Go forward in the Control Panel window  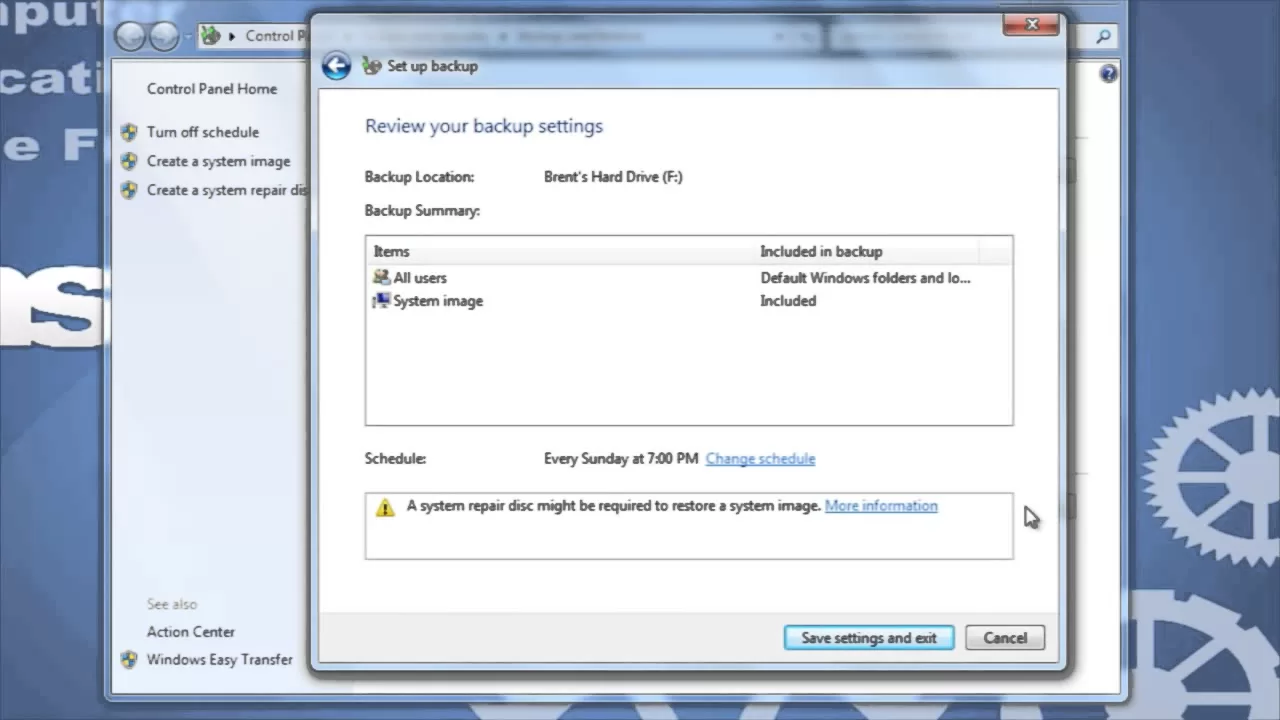pyautogui.click(x=164, y=37)
